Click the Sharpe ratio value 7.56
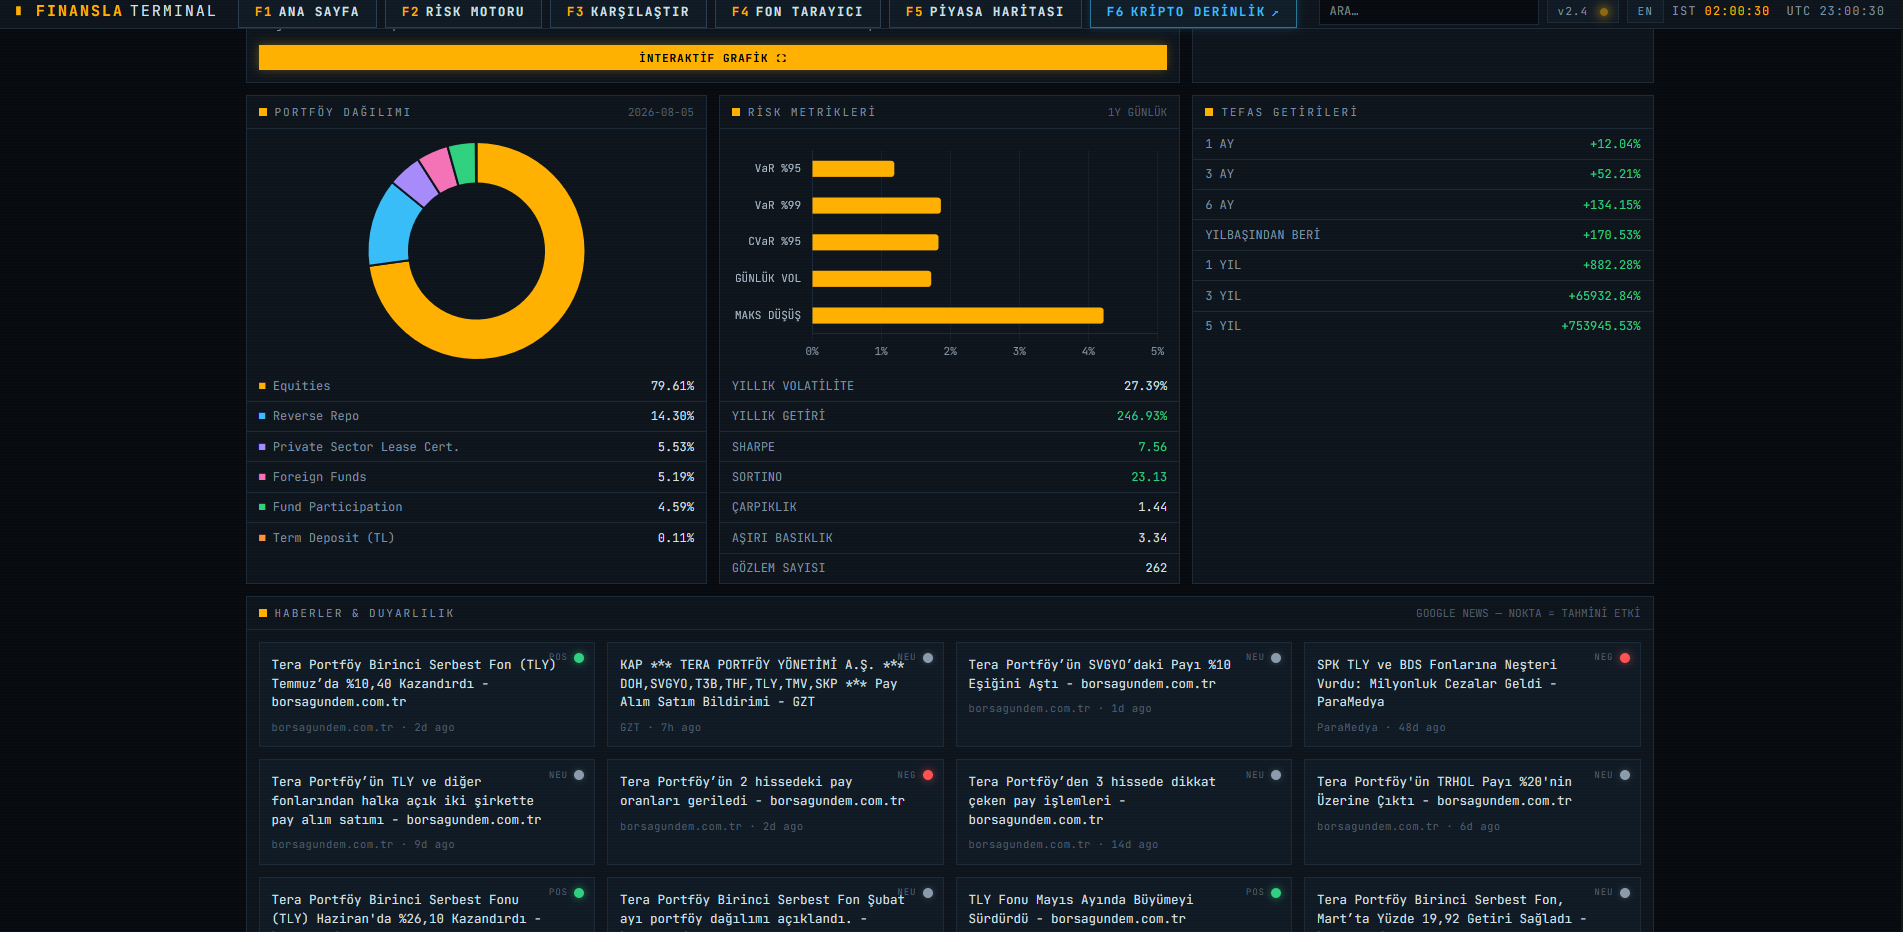 pyautogui.click(x=1152, y=447)
